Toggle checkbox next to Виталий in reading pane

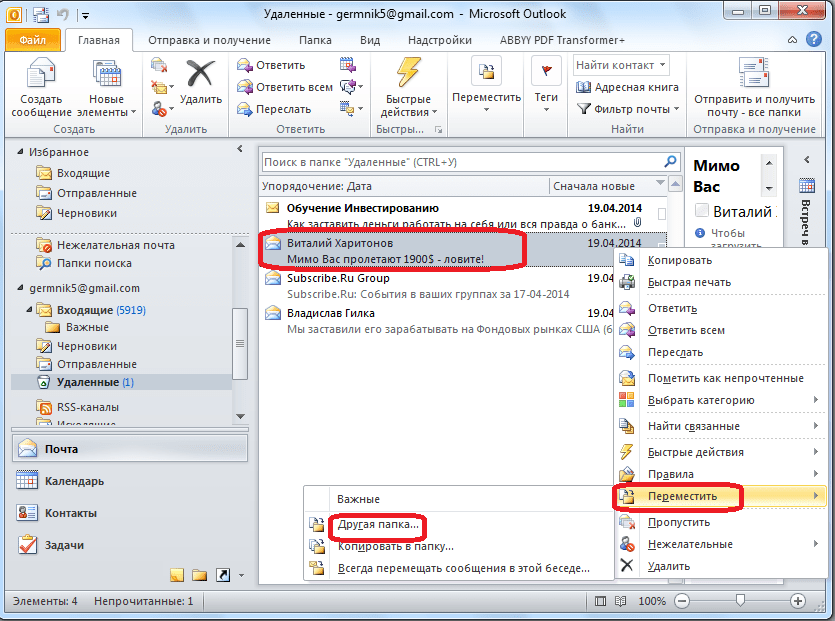pos(702,211)
